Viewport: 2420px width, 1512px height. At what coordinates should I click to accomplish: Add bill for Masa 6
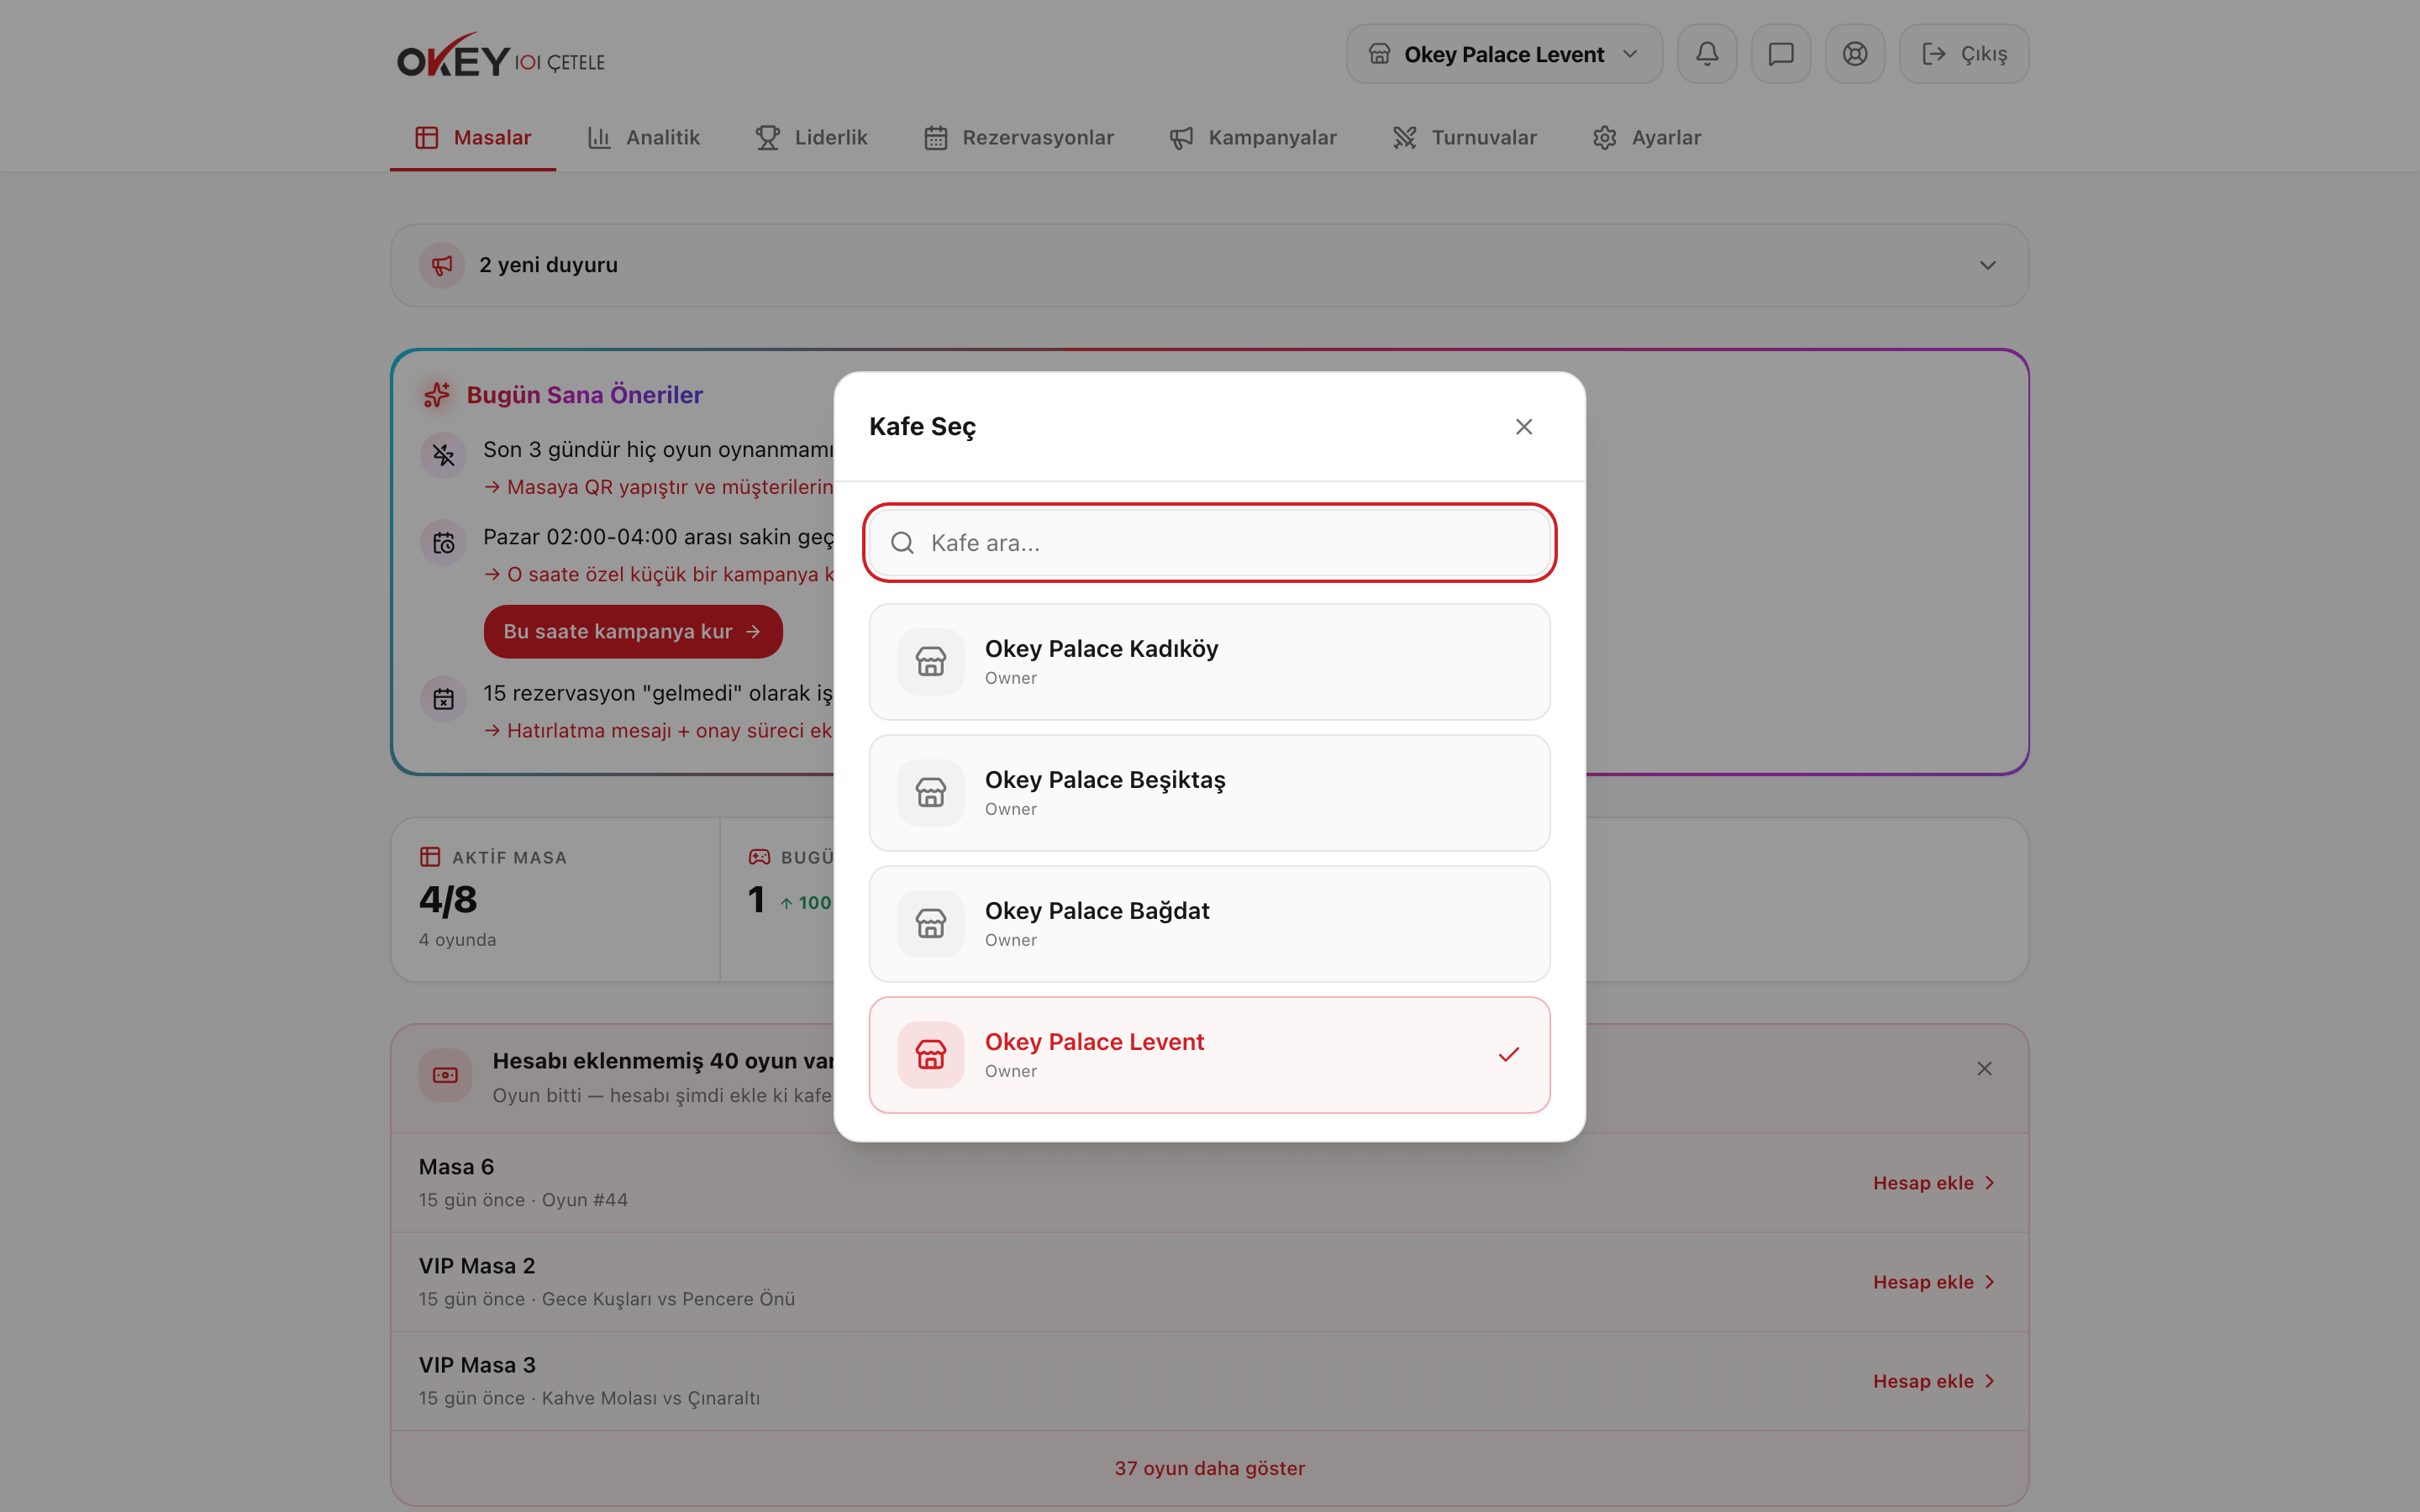coord(1934,1183)
